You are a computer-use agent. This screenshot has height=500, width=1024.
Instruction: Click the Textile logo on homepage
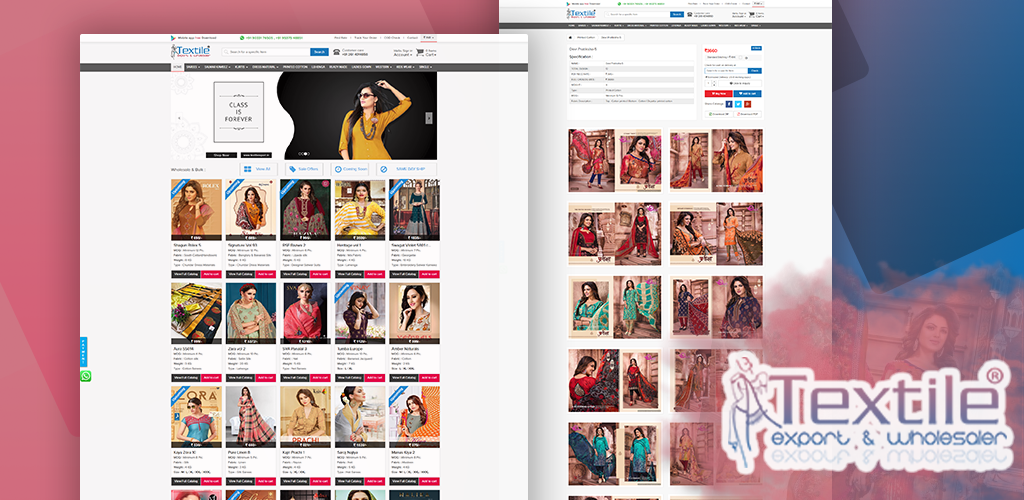click(190, 52)
